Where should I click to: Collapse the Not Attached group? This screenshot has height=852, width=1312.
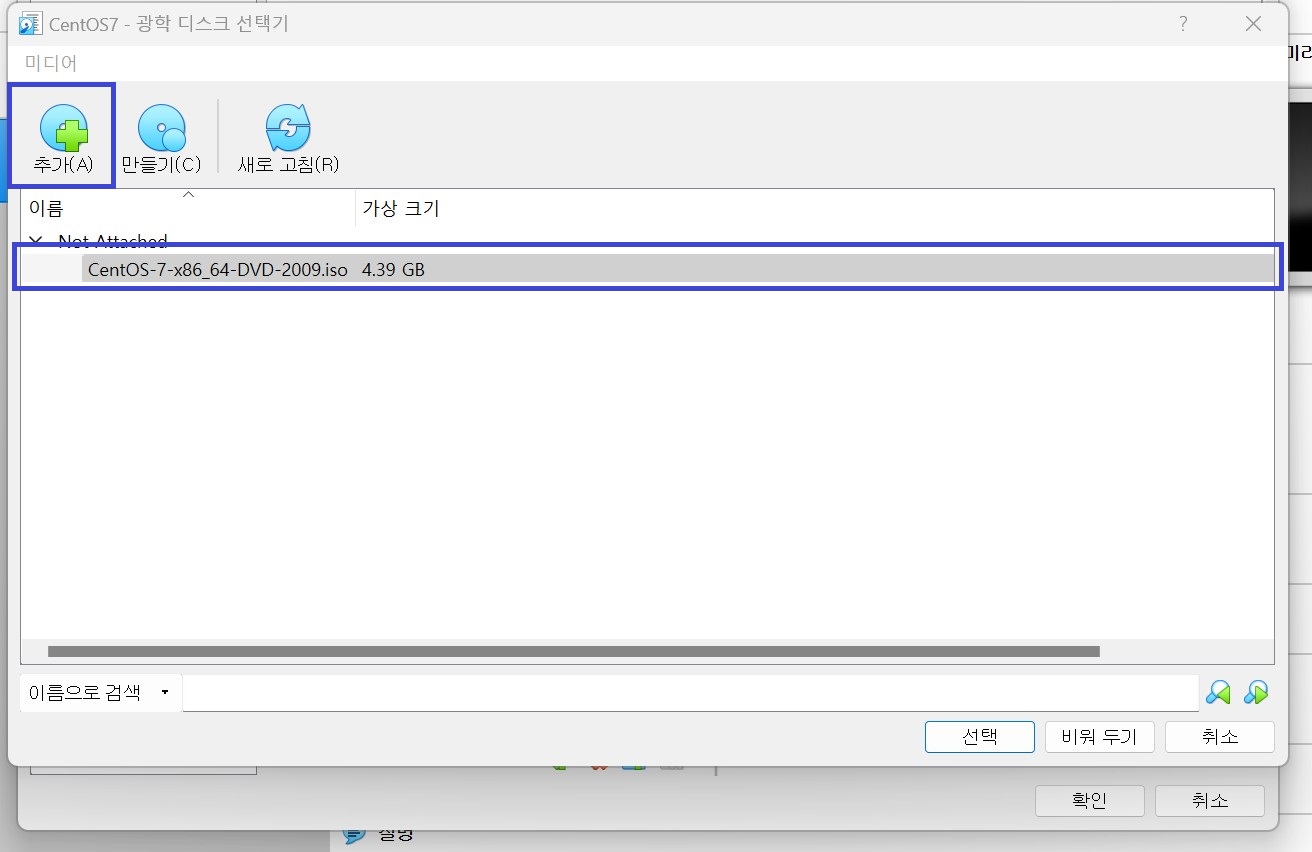36,241
